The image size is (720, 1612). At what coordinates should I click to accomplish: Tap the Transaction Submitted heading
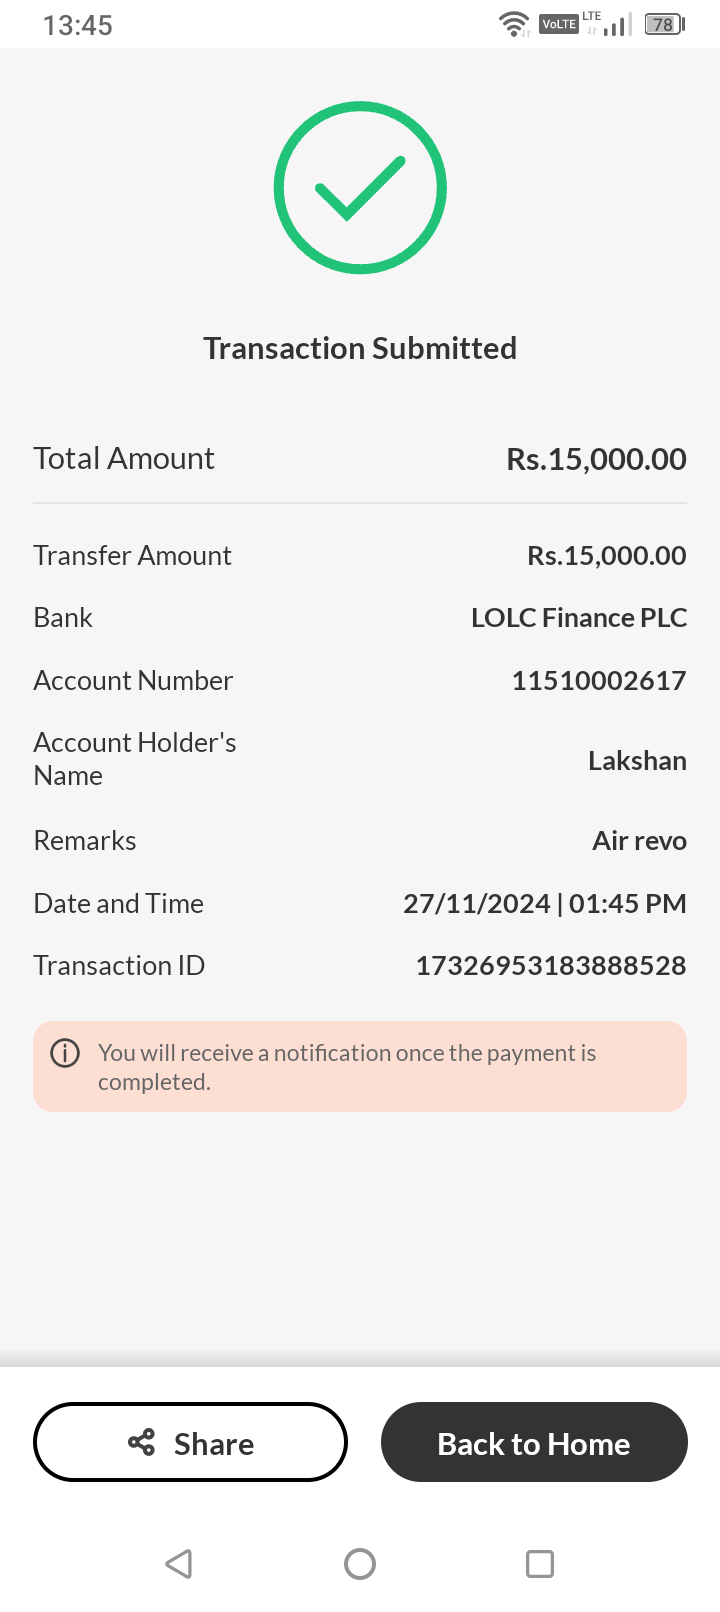pos(360,348)
